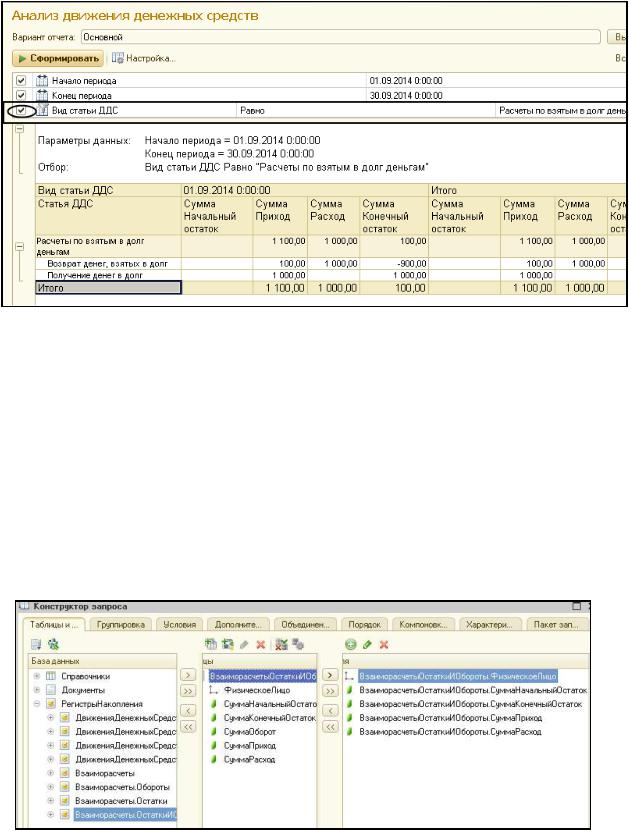
Task: Click the first icon above the База данных panel
Action: point(37,644)
